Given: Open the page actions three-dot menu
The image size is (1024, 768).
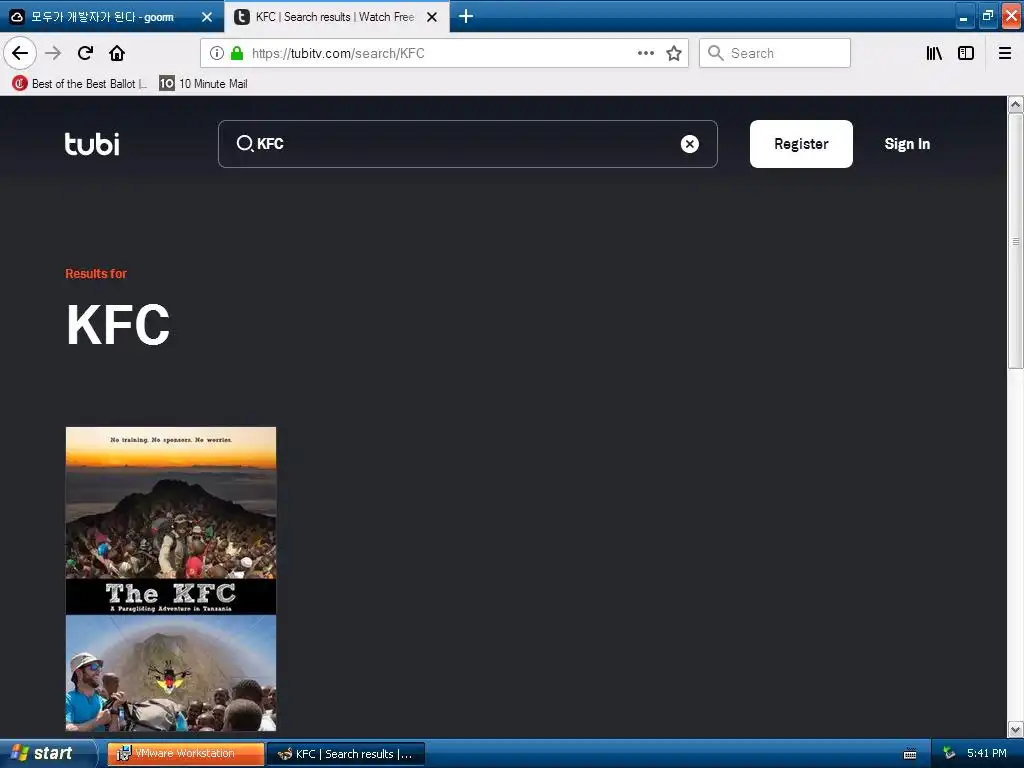Looking at the screenshot, I should (x=646, y=53).
